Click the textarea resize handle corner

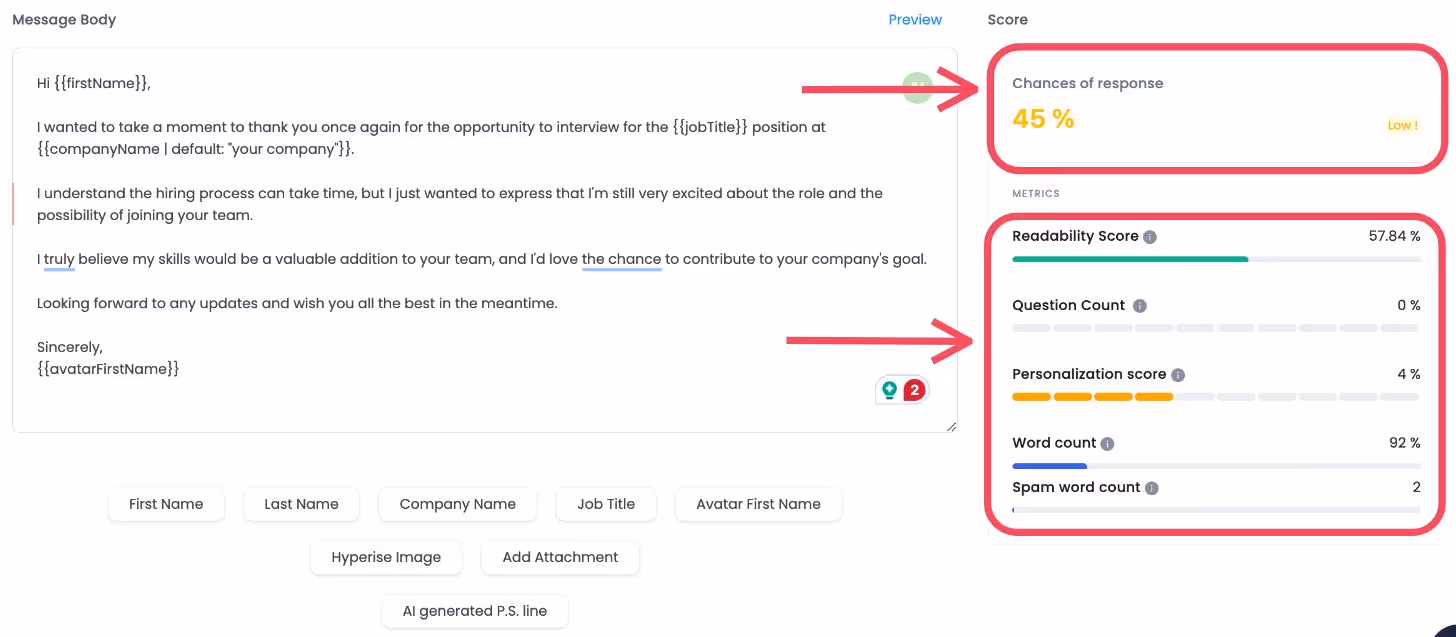click(950, 426)
